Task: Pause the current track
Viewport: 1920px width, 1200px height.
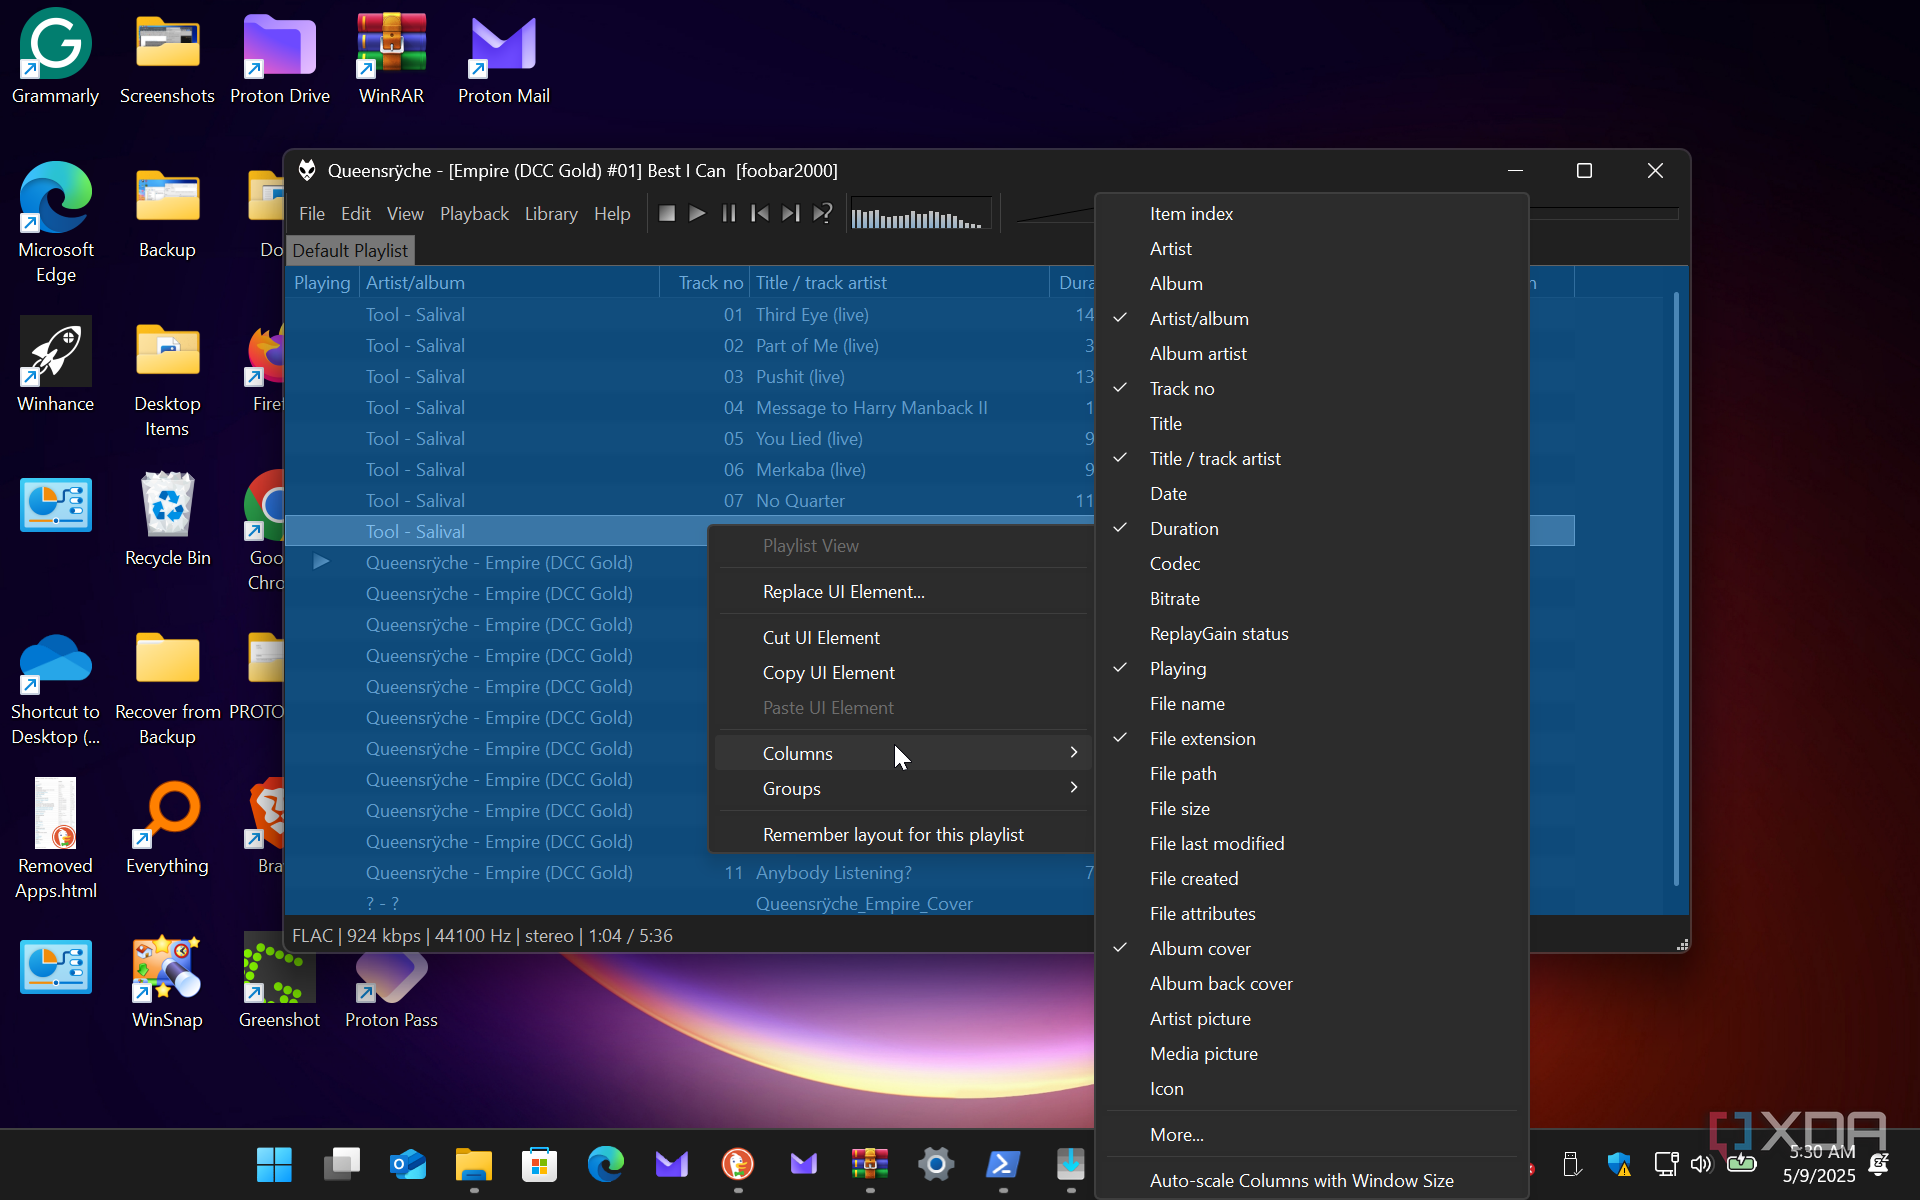Action: [x=729, y=213]
